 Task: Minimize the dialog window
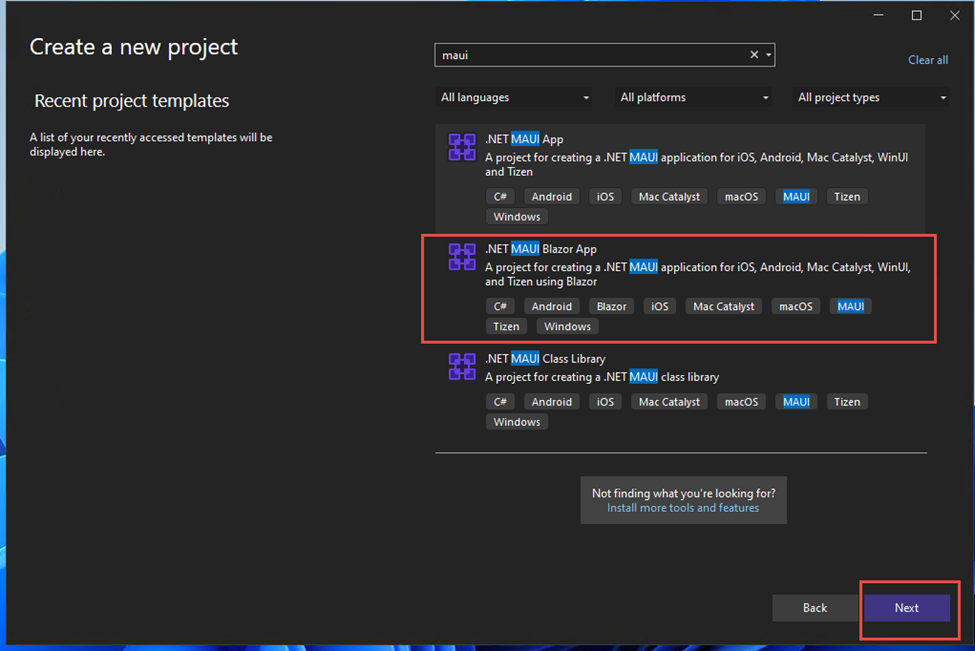[x=878, y=15]
